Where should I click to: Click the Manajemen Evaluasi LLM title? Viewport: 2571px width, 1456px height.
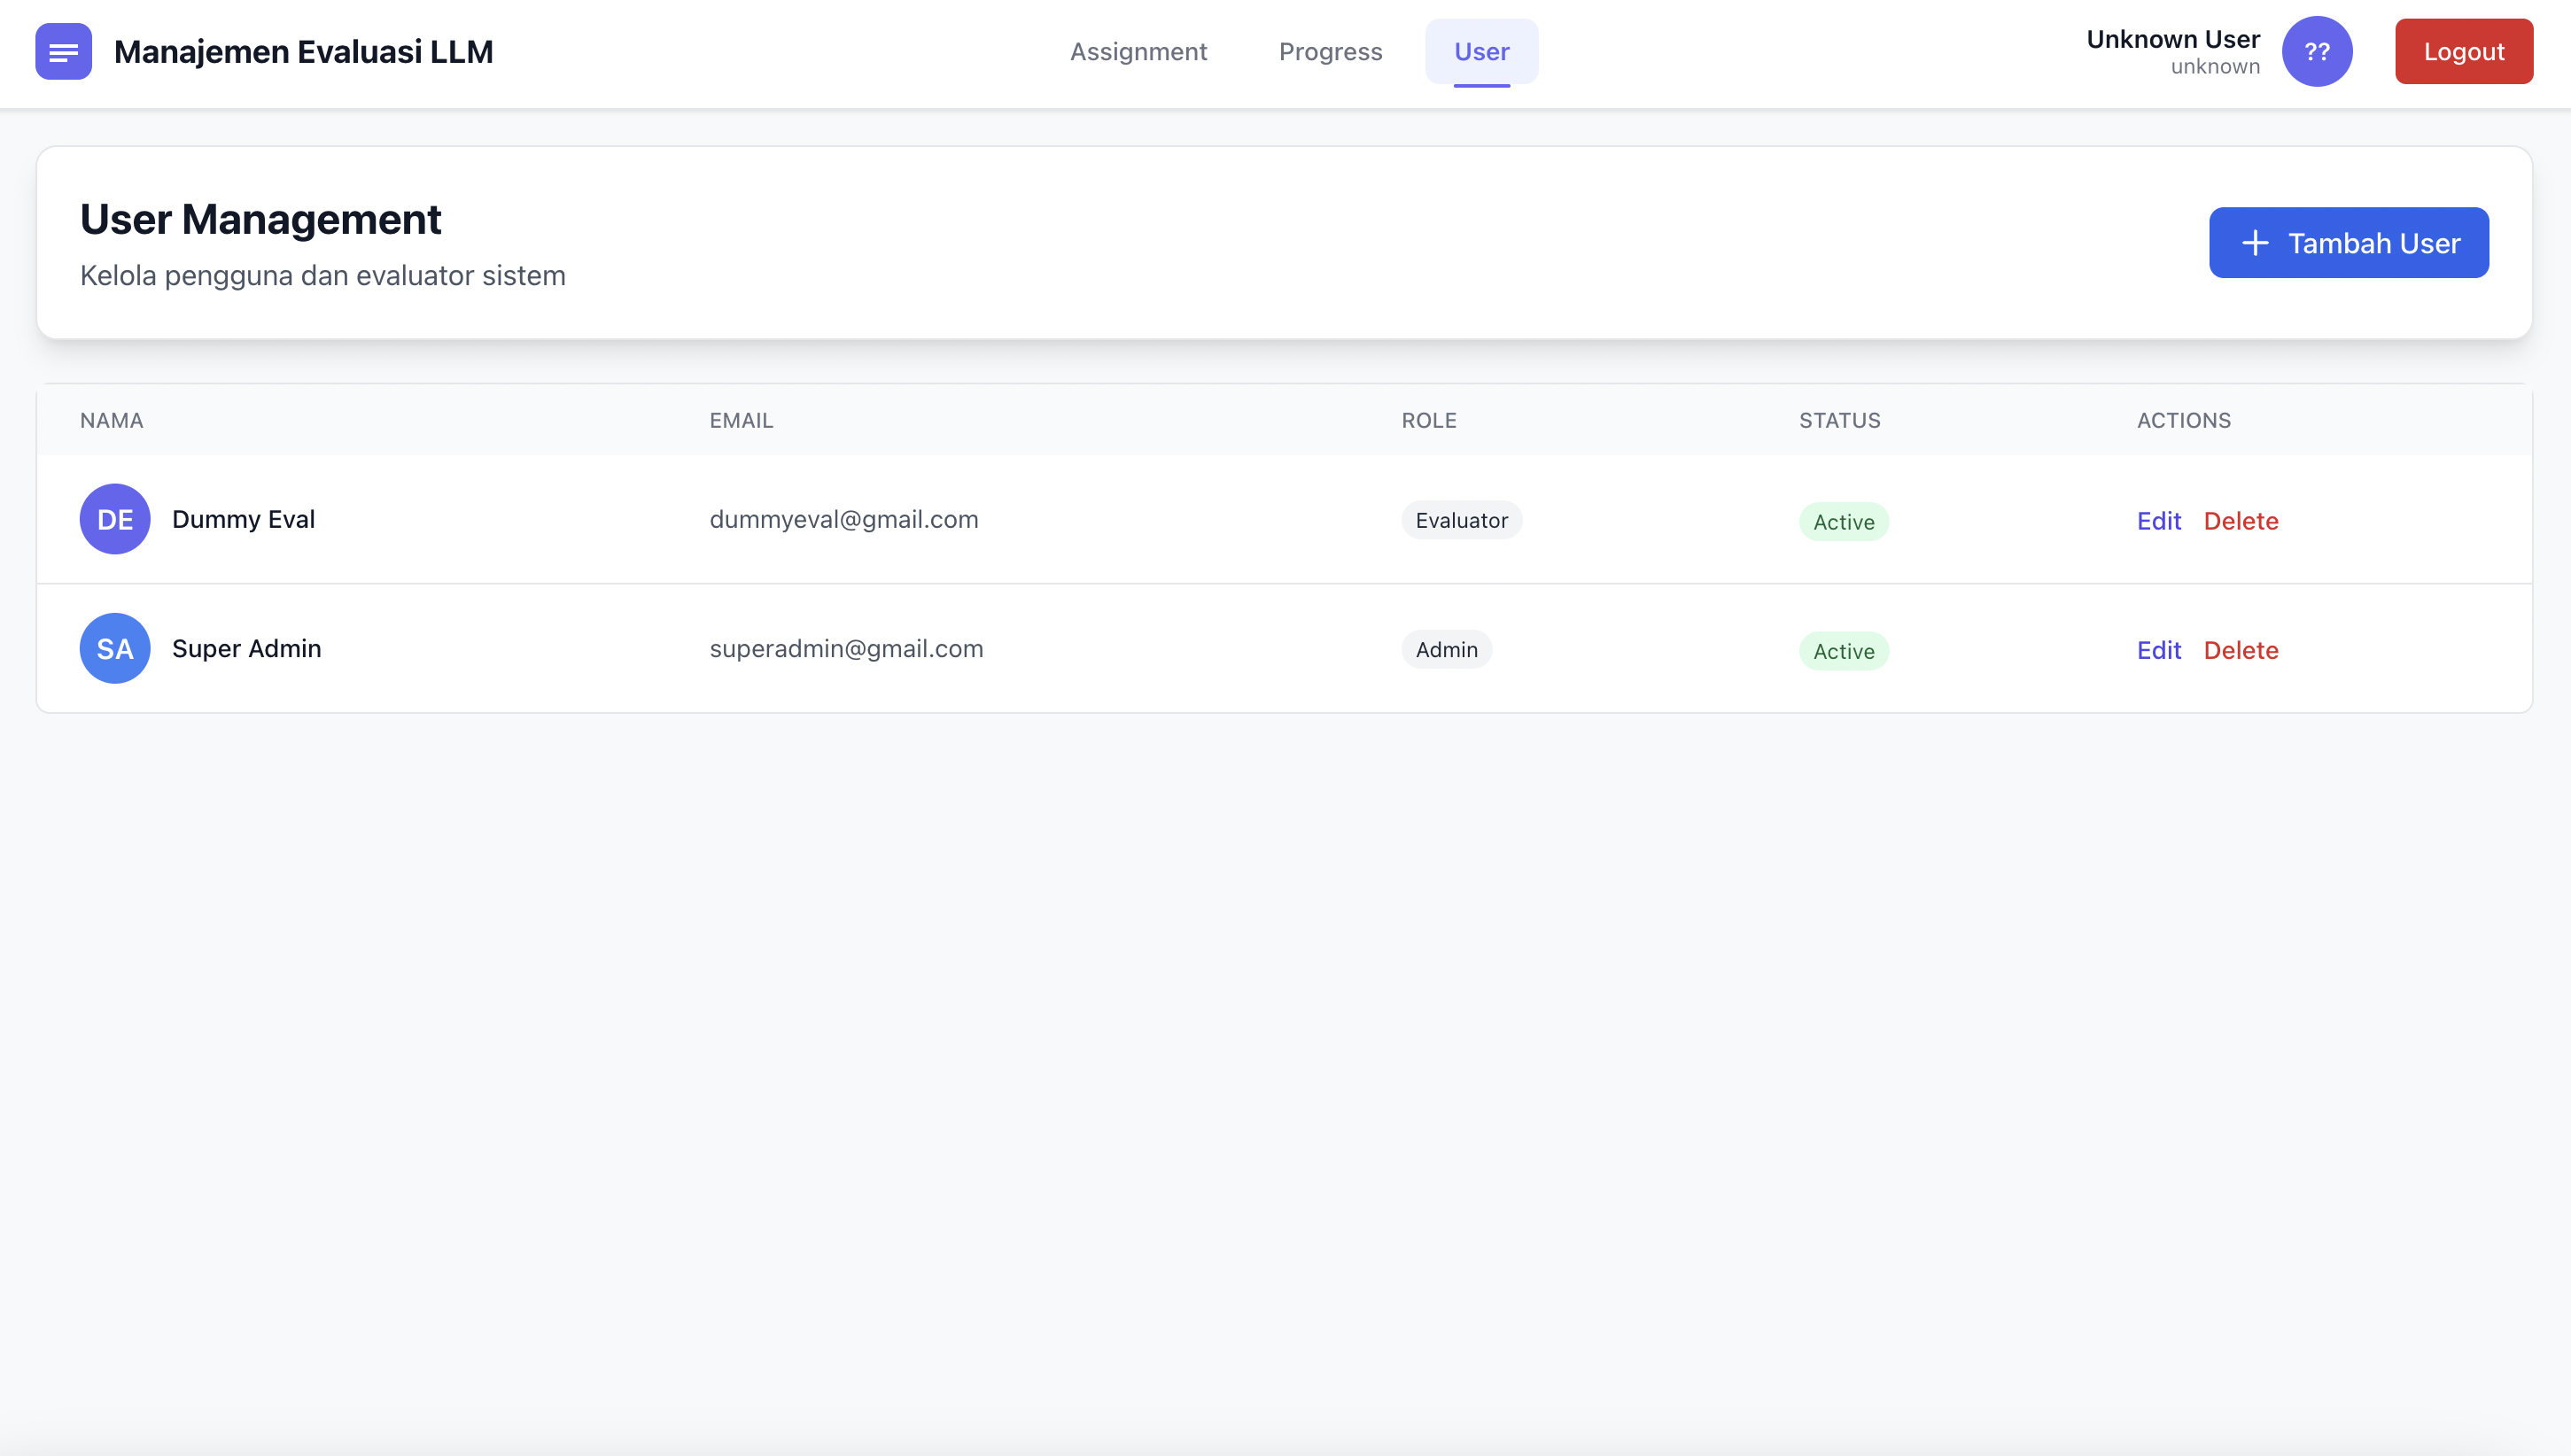tap(304, 51)
